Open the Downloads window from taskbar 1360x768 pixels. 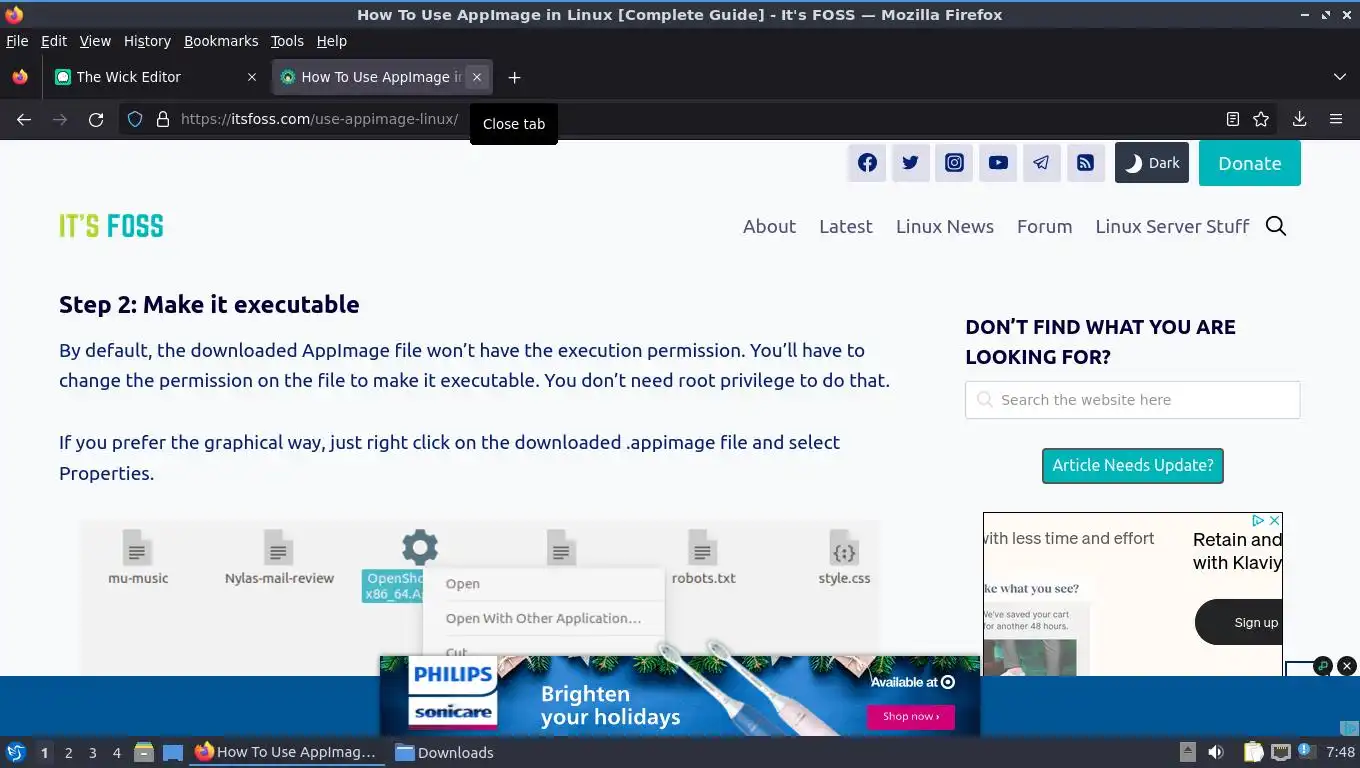444,752
